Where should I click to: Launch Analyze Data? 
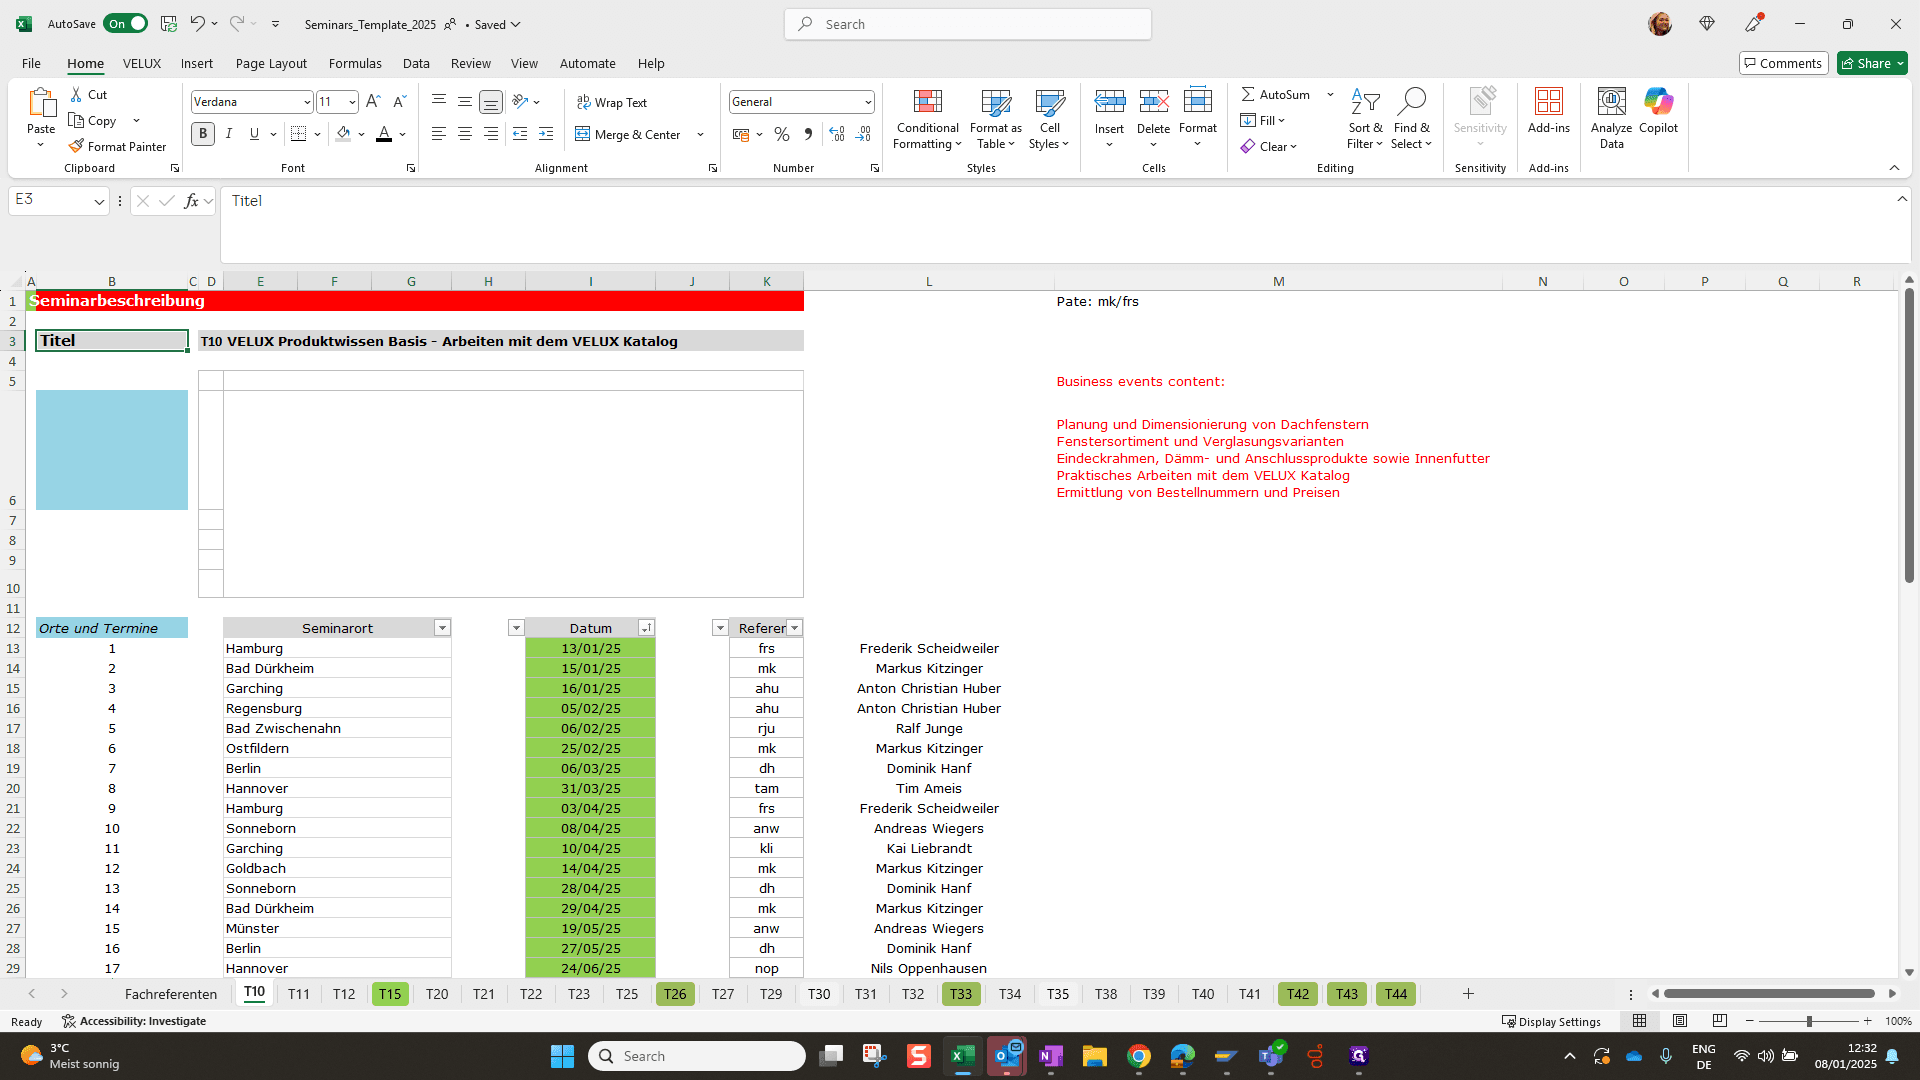click(1611, 119)
